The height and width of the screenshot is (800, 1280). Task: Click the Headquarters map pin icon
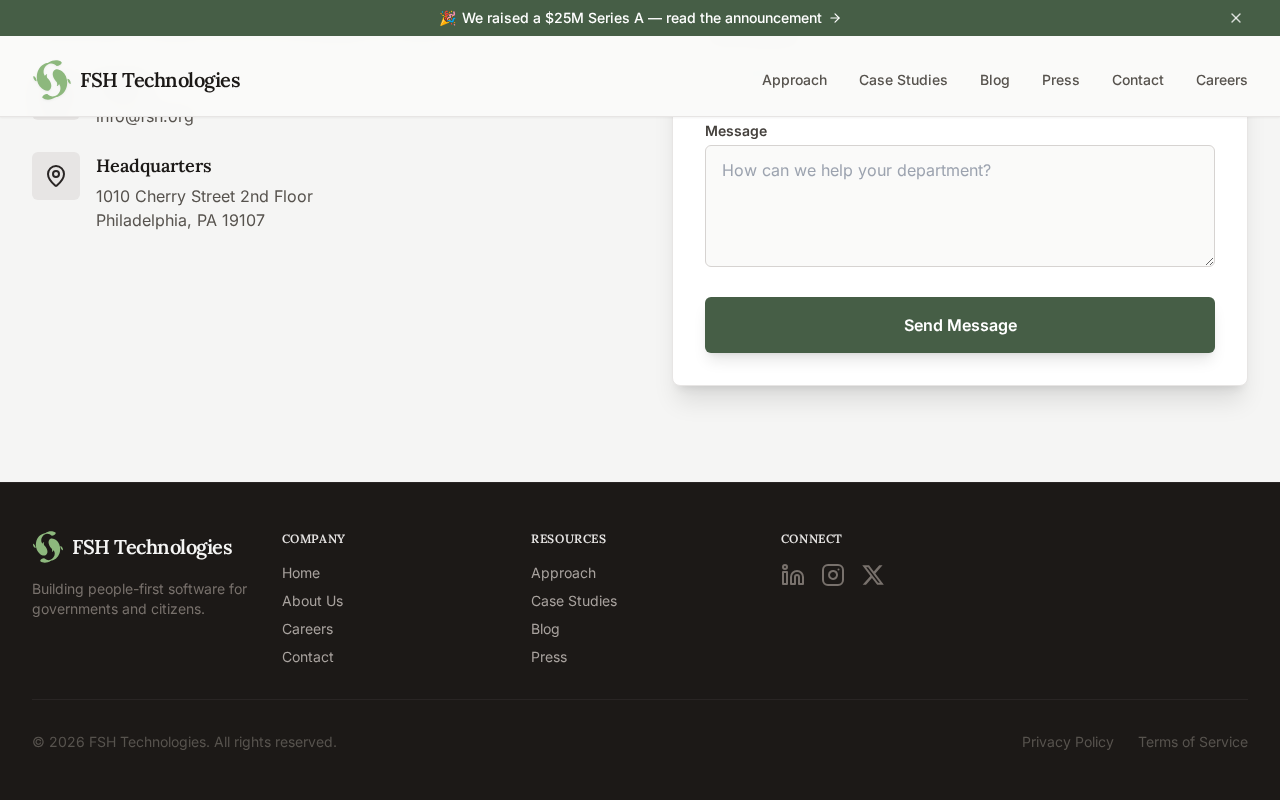[56, 176]
